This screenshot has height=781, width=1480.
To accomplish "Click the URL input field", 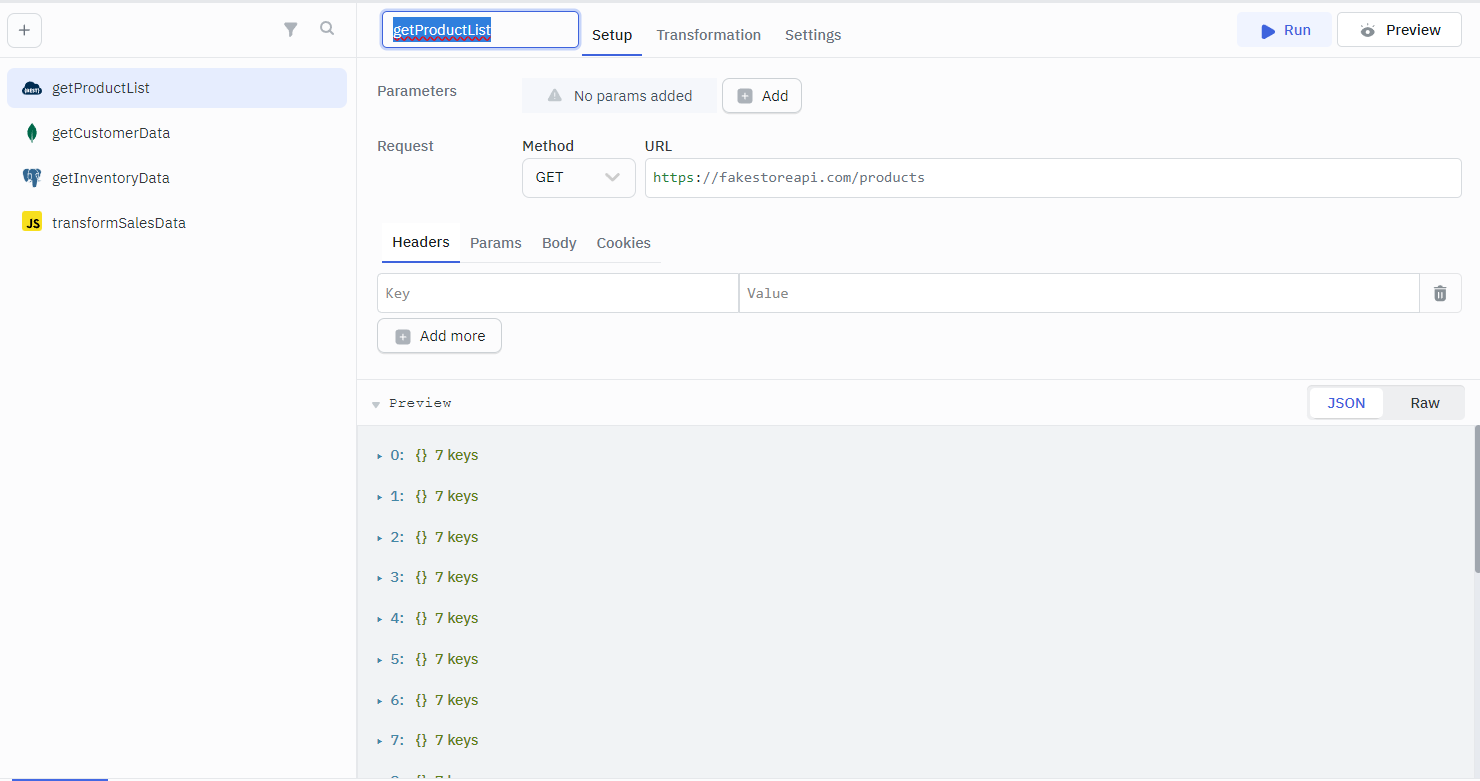I will click(x=1052, y=178).
